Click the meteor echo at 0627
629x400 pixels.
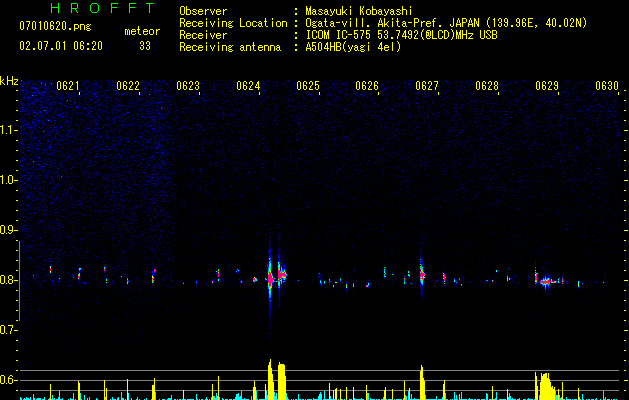click(422, 275)
